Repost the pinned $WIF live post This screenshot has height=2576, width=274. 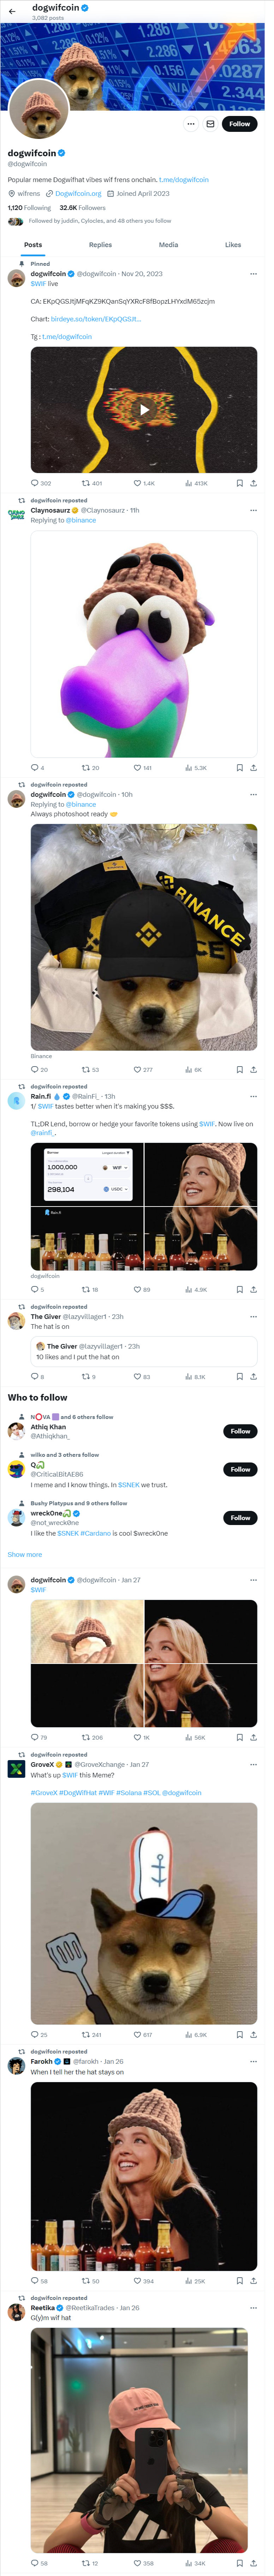click(x=86, y=483)
